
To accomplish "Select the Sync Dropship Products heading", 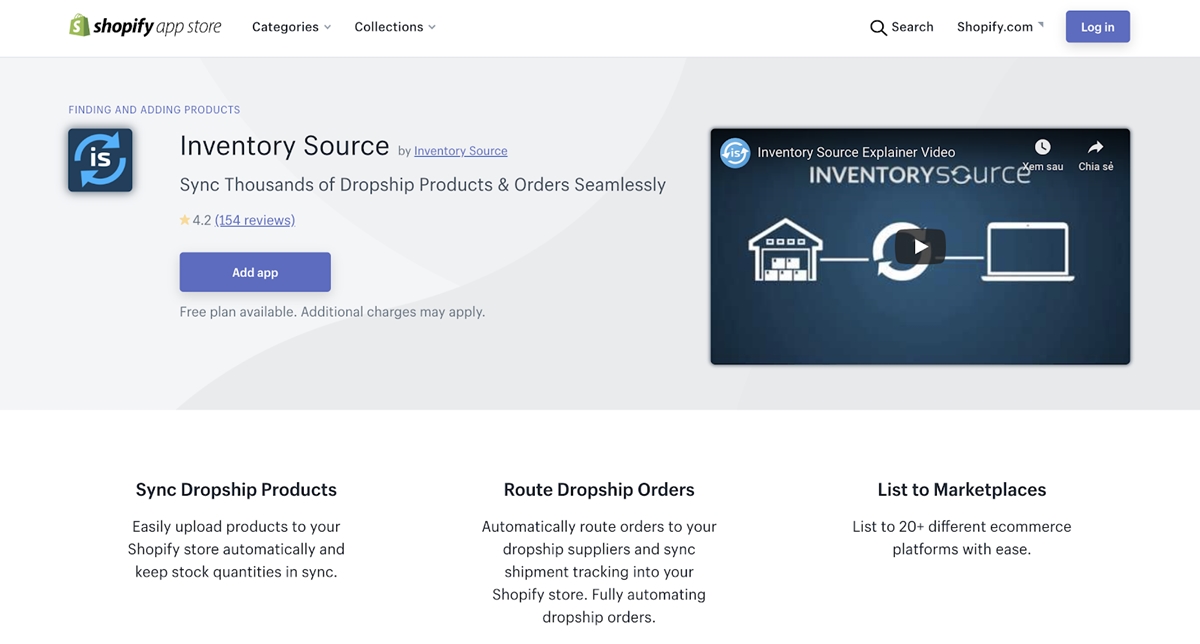I will tap(236, 490).
